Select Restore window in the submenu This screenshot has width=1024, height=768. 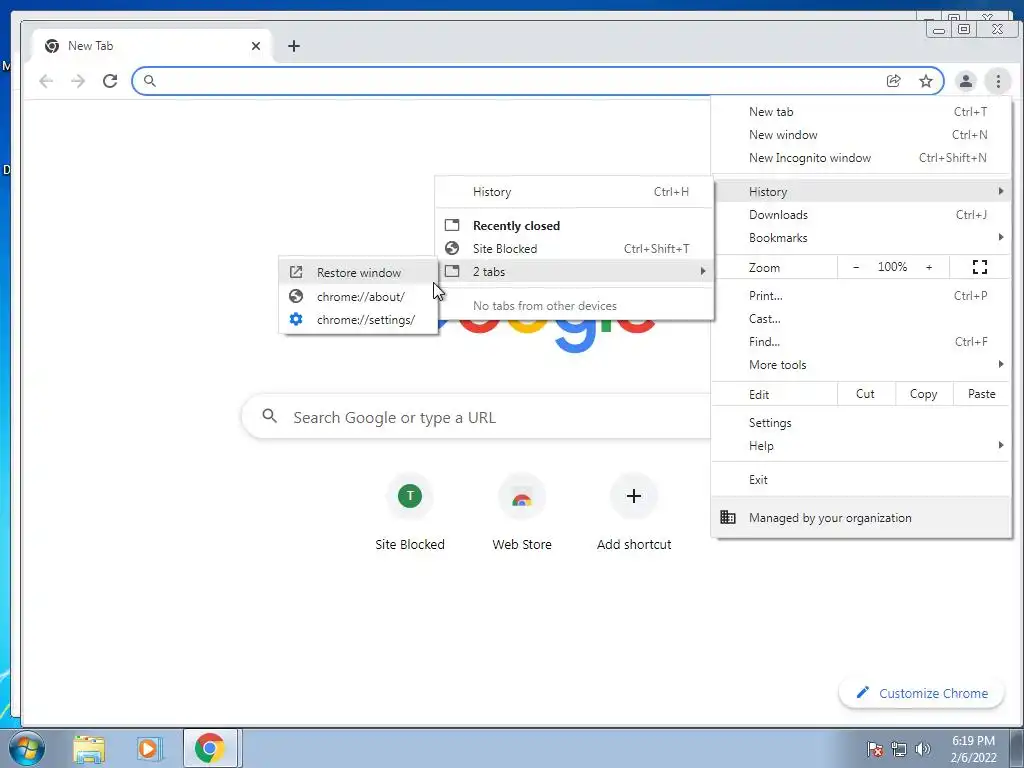(359, 272)
